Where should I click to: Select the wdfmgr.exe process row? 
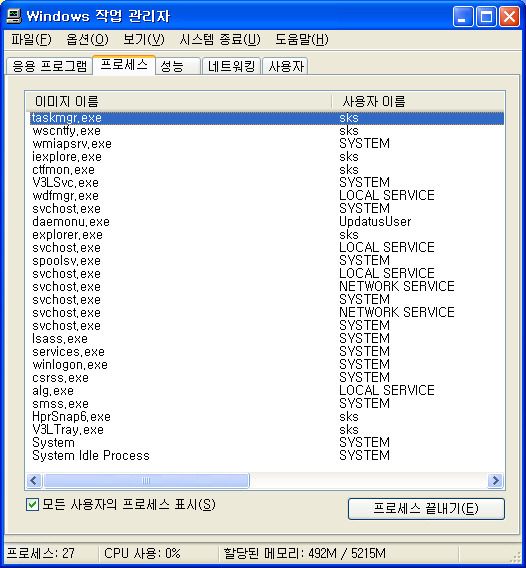pyautogui.click(x=267, y=196)
